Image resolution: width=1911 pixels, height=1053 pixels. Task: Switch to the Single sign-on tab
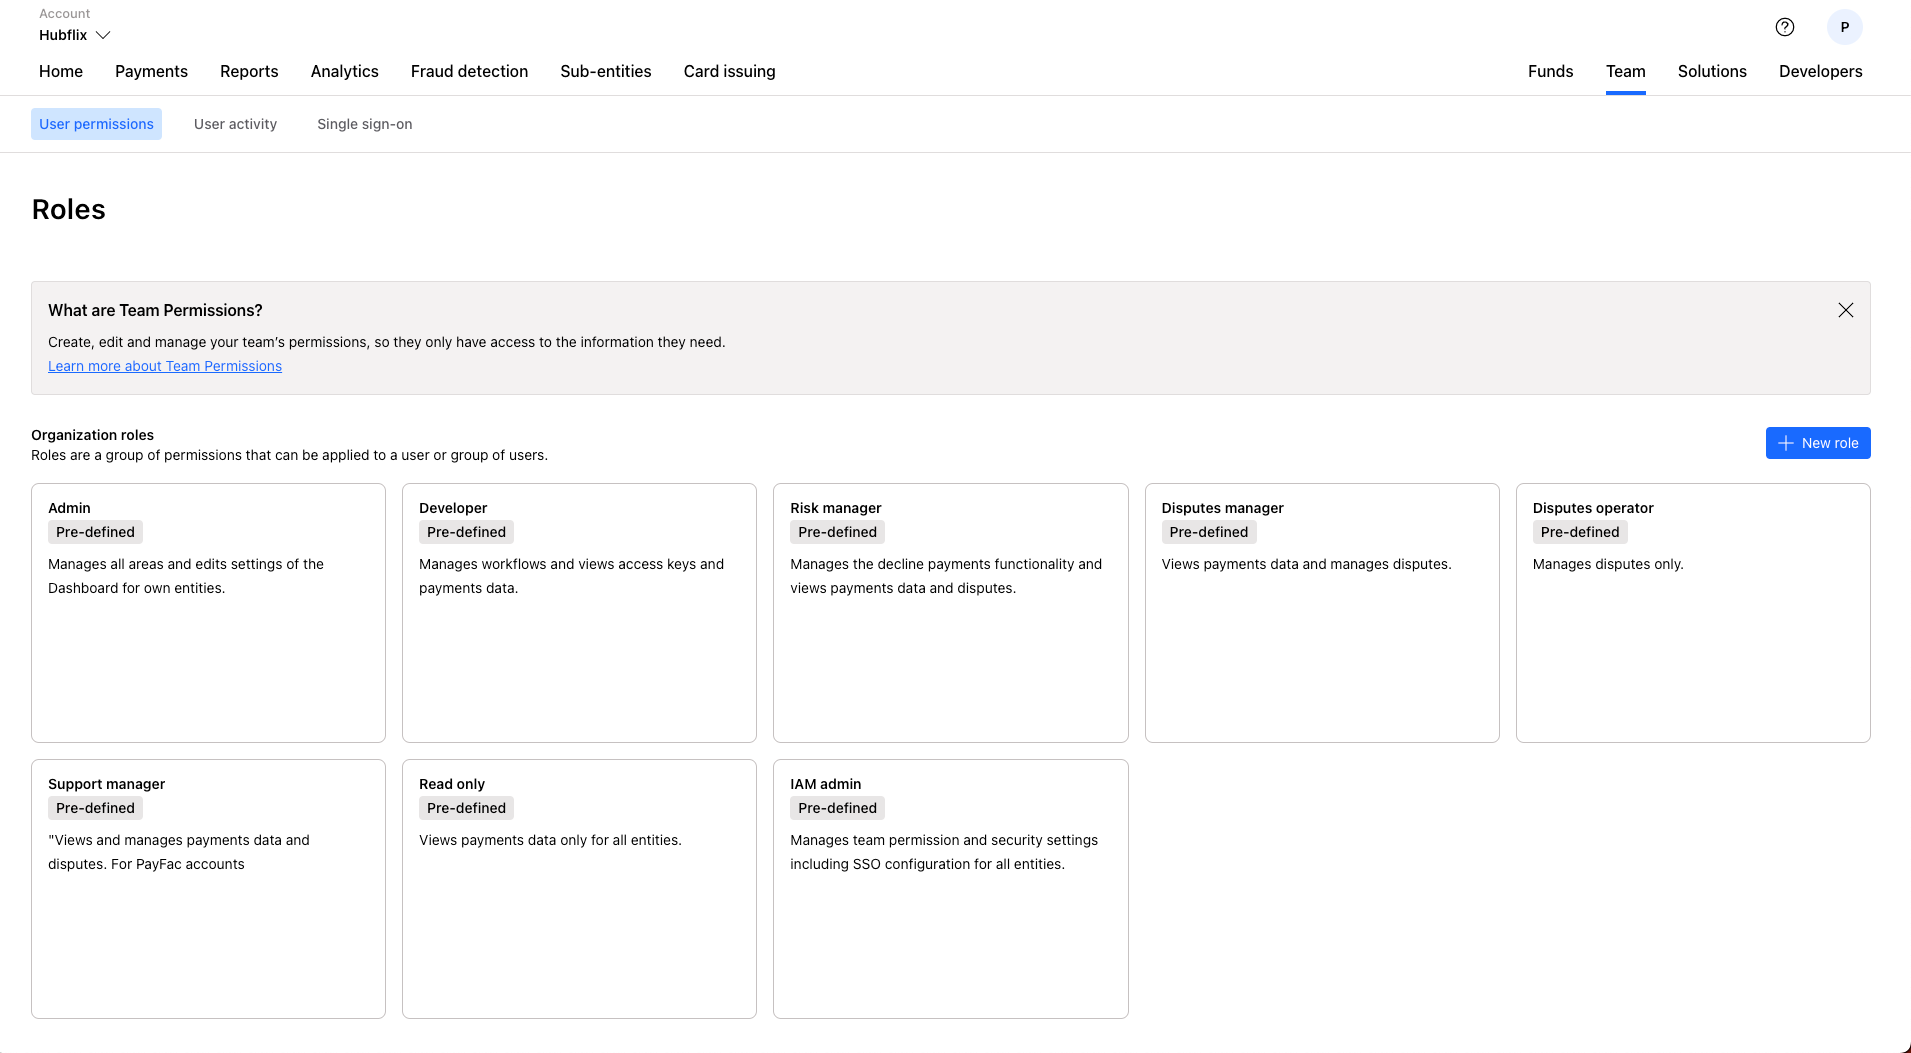[x=364, y=123]
